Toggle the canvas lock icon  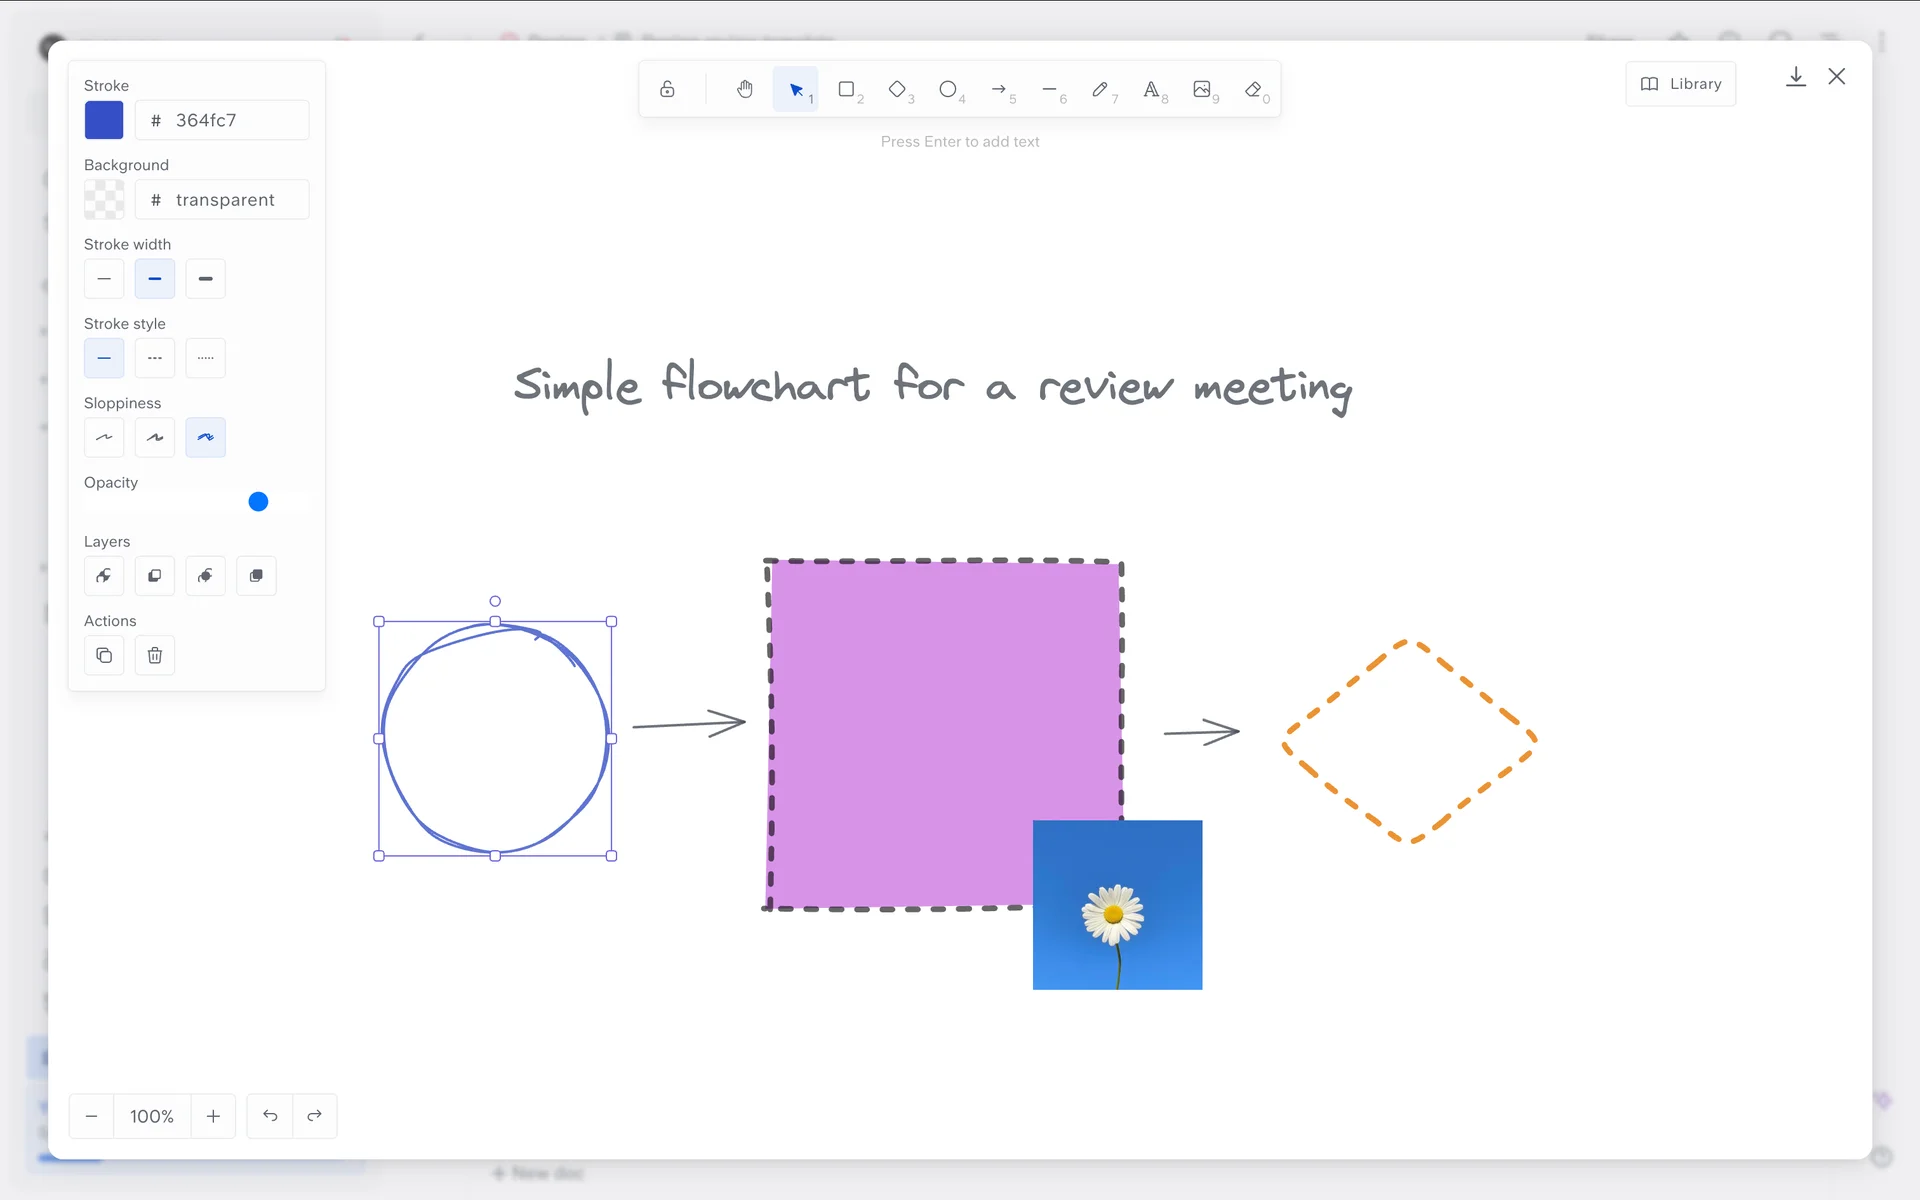click(667, 89)
